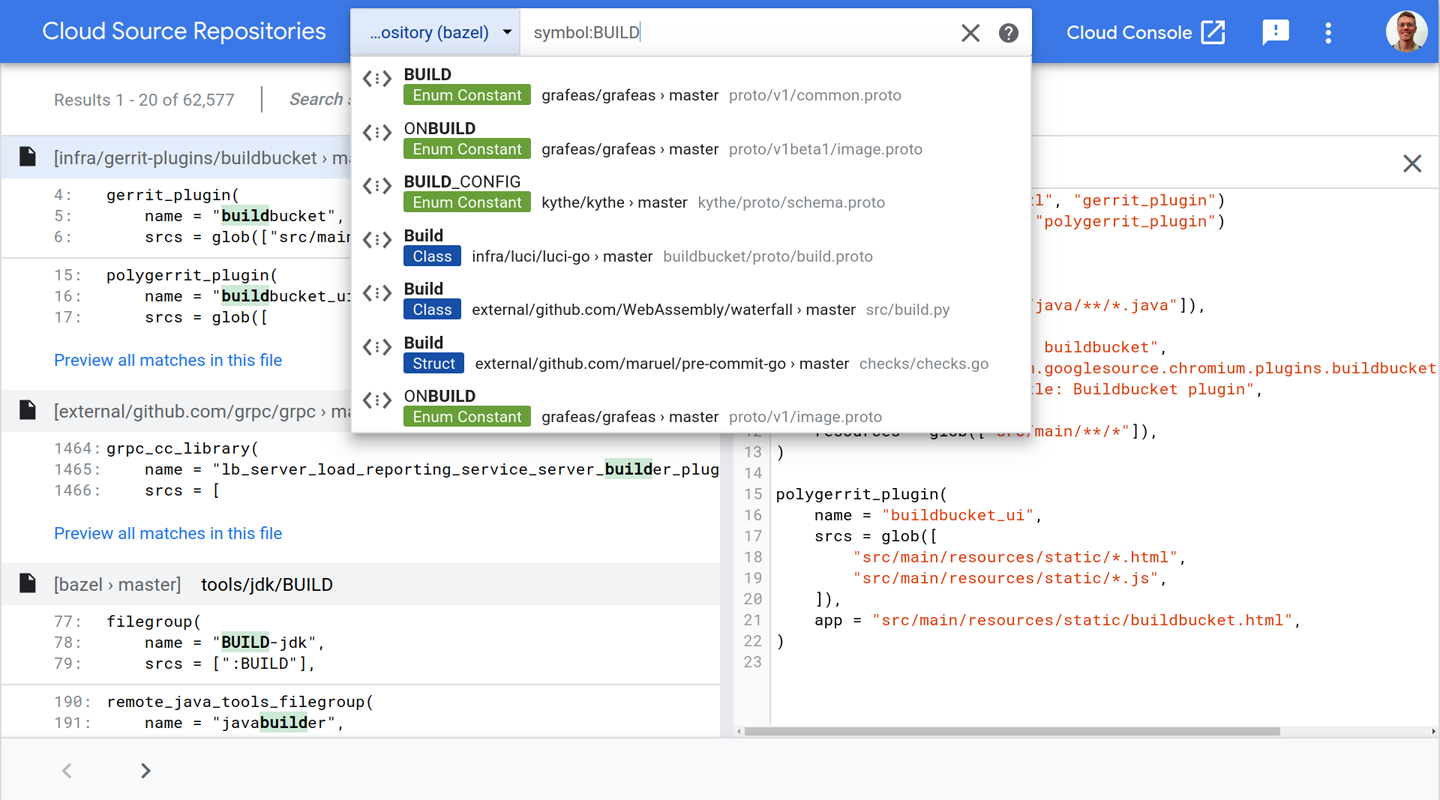Click the code symbol icon next to BUILD suggestion

coord(377,76)
